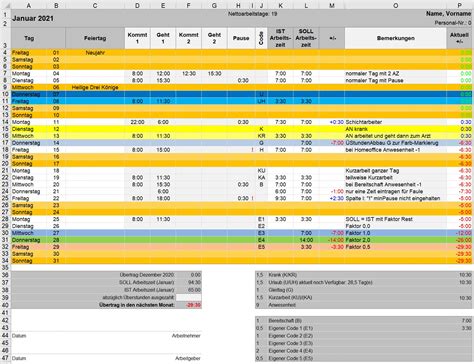Click the 'Kommt 2' heading cell

(188, 38)
